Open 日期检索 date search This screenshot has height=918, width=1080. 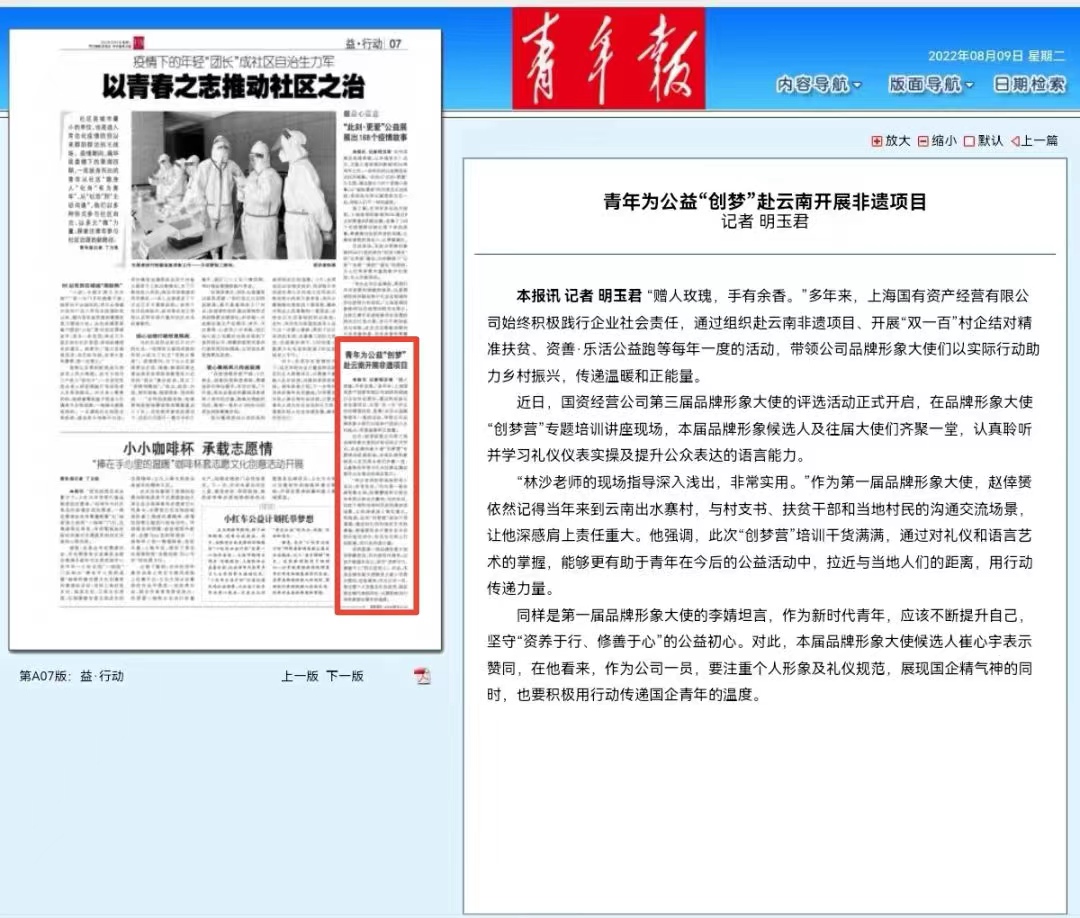[1029, 85]
